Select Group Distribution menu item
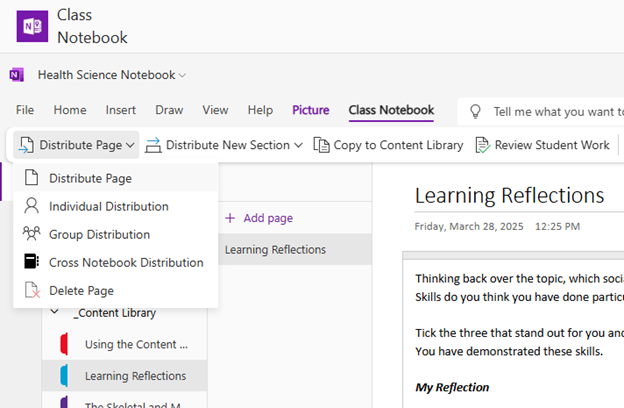 coord(115,234)
